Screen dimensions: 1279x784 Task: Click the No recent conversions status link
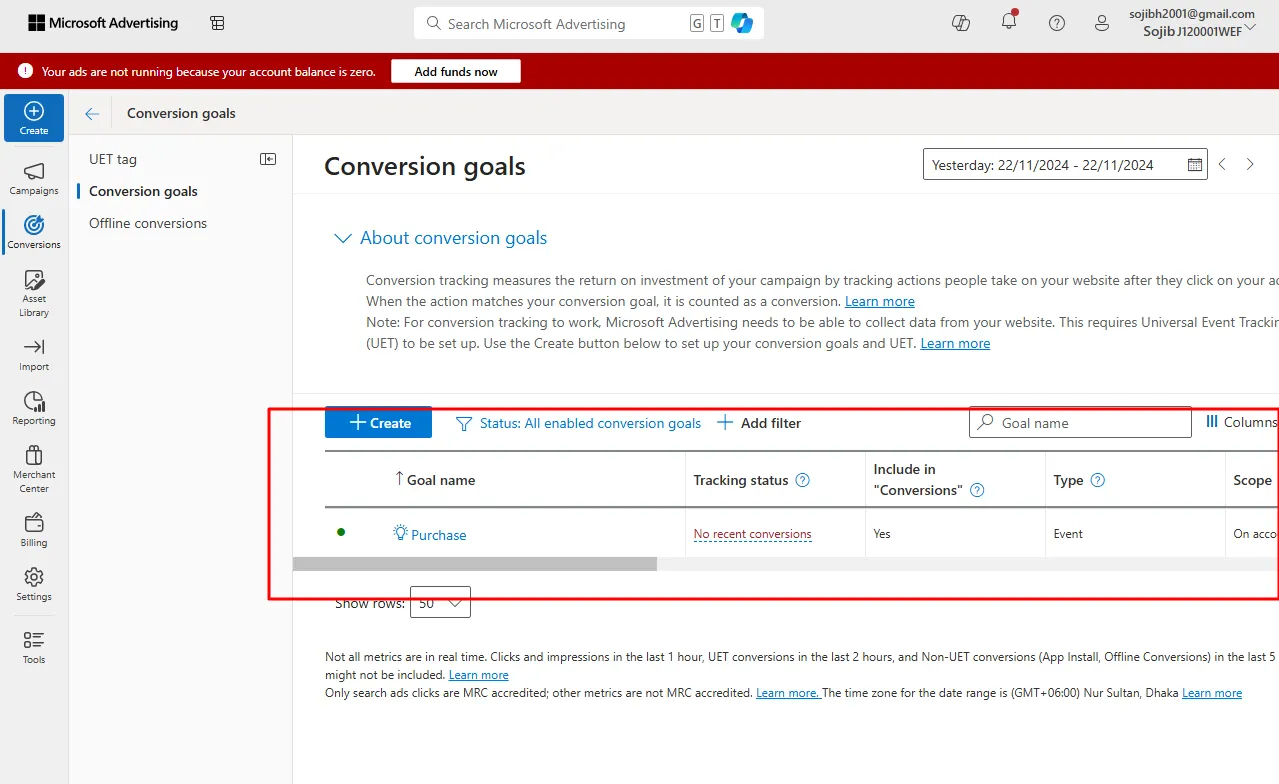pyautogui.click(x=753, y=534)
